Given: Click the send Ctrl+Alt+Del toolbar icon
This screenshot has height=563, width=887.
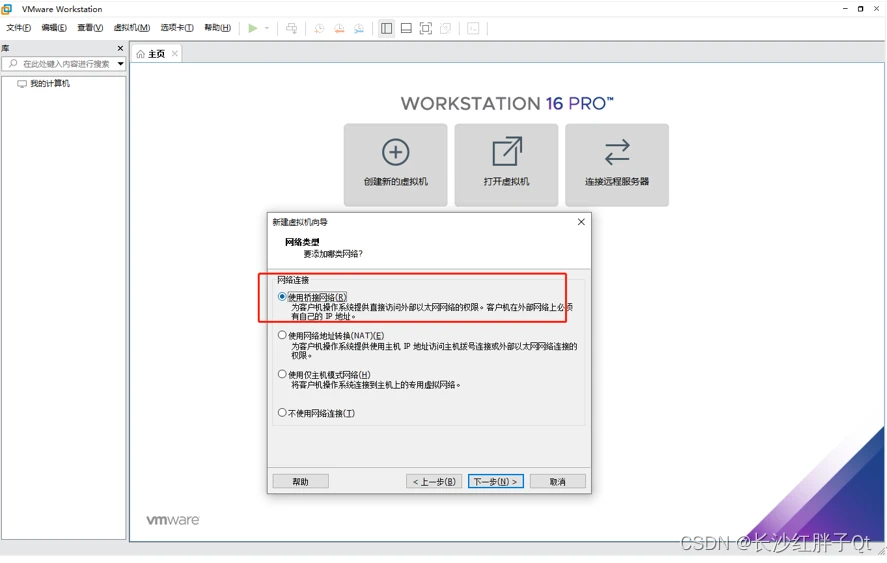Looking at the screenshot, I should pos(291,28).
